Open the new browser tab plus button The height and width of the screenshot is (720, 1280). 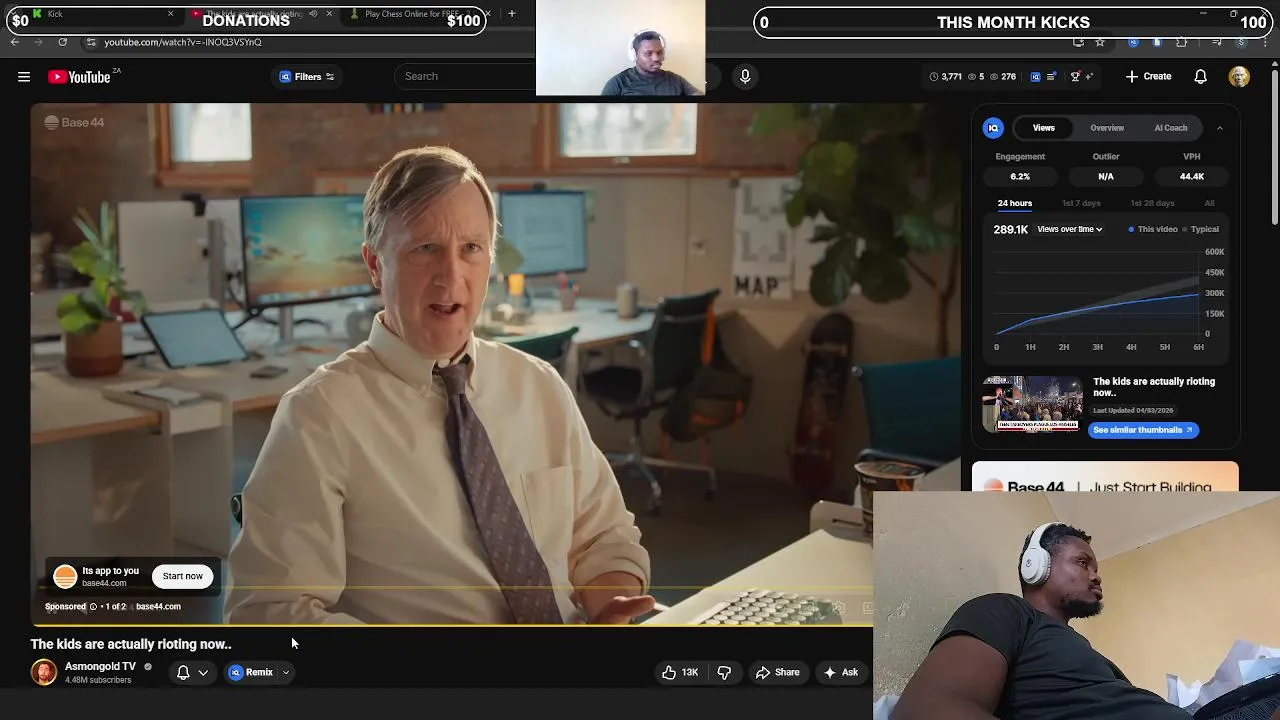[511, 14]
